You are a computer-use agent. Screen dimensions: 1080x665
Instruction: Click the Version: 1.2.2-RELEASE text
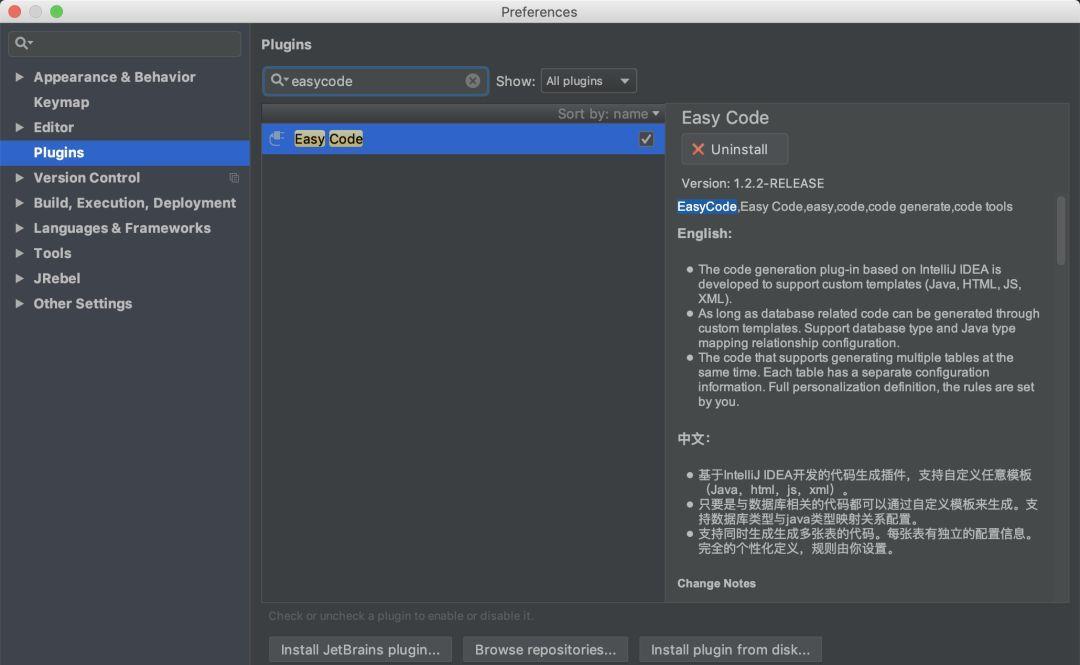(752, 183)
